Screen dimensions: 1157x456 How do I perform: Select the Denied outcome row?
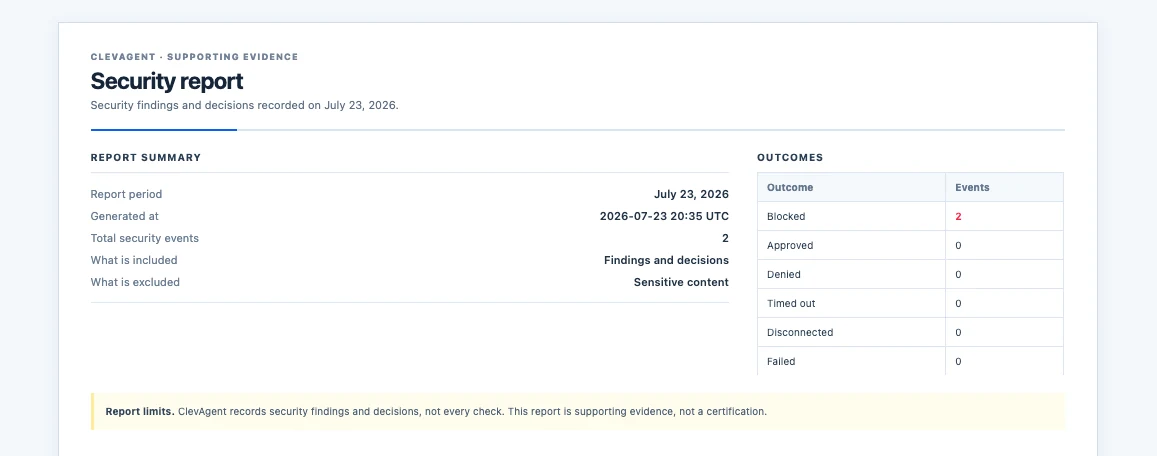(x=910, y=274)
